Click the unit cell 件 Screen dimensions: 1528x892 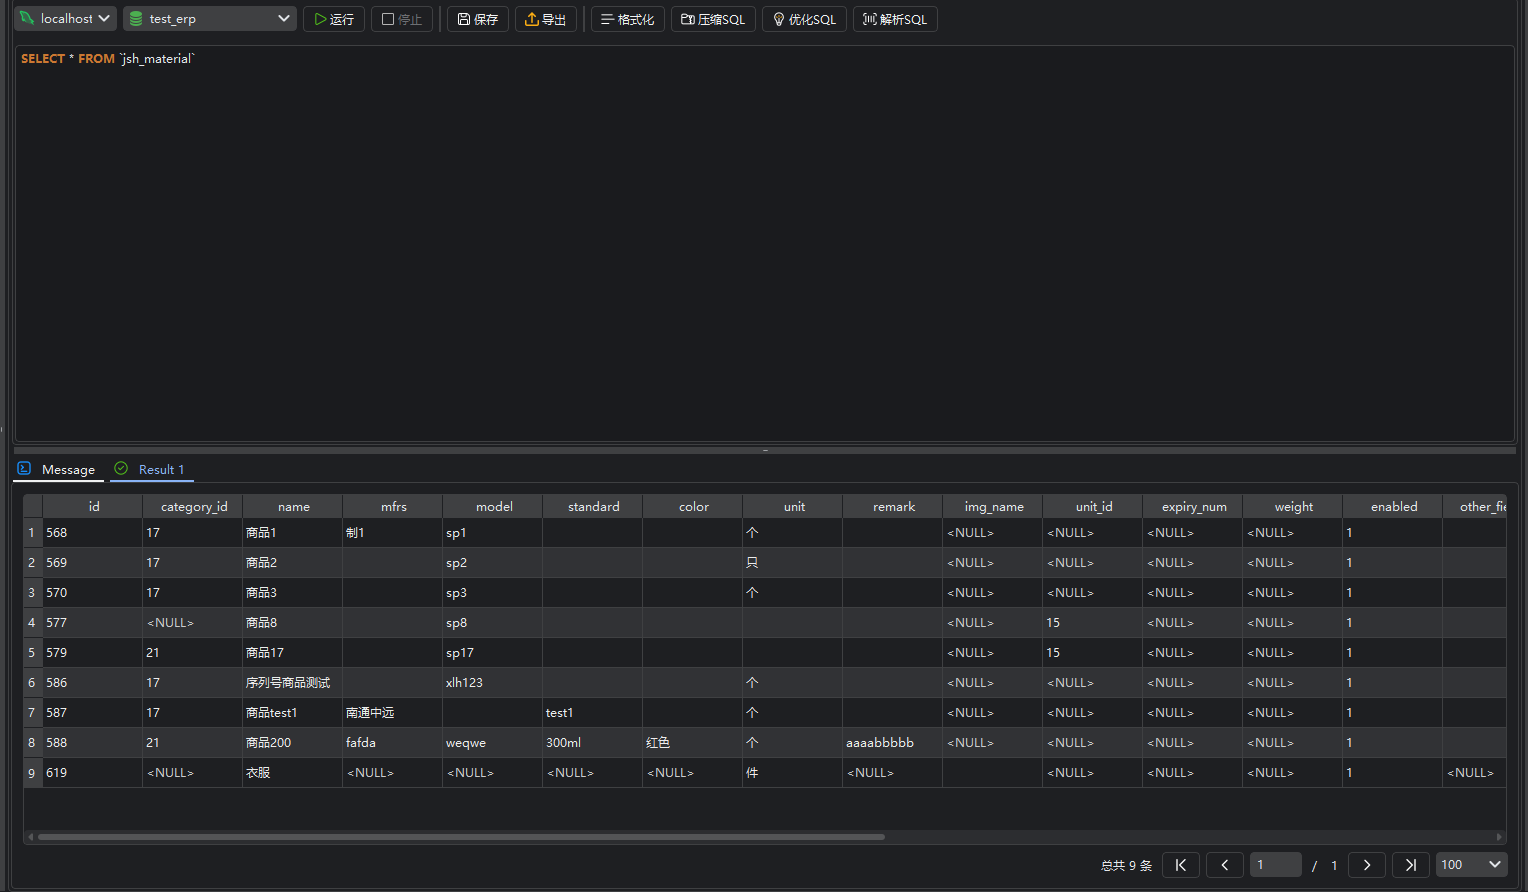coord(793,773)
